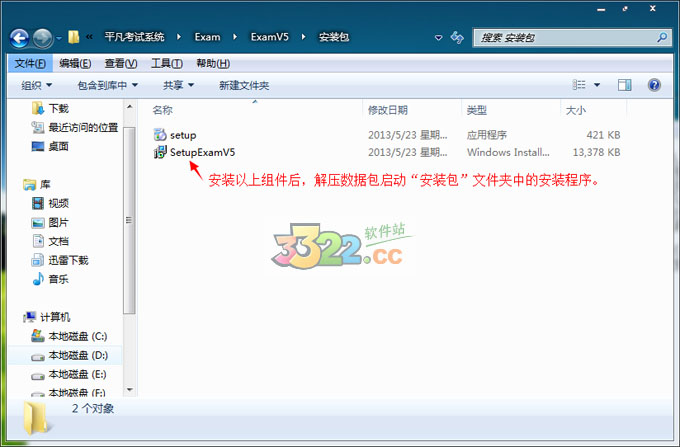Screen dimensions: 680x447
Task: Select the setup application icon
Action: point(160,135)
